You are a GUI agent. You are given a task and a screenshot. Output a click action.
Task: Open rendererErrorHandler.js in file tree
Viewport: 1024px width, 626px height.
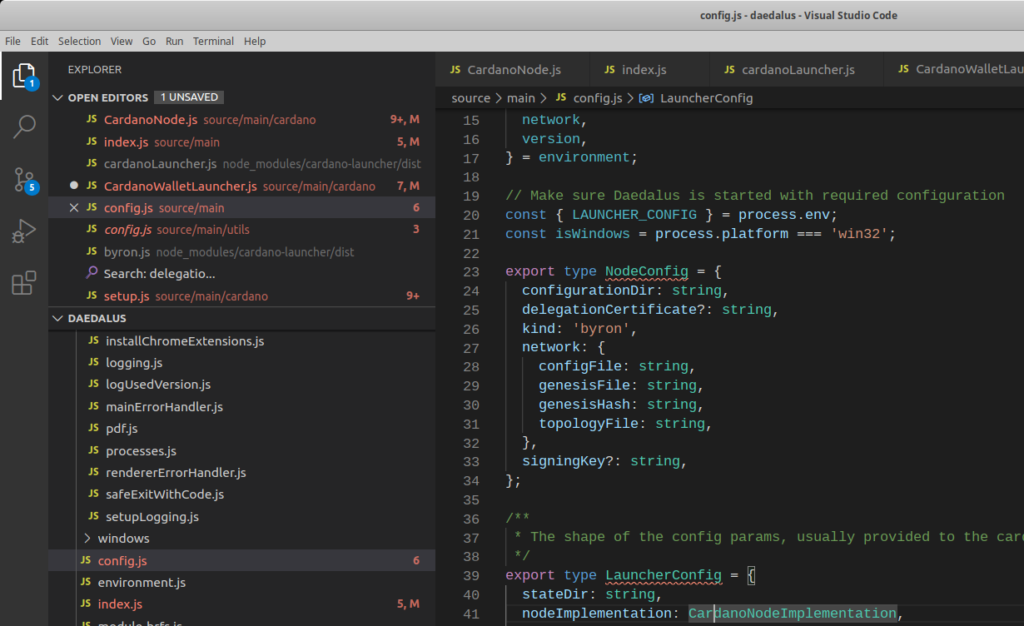coord(242,473)
